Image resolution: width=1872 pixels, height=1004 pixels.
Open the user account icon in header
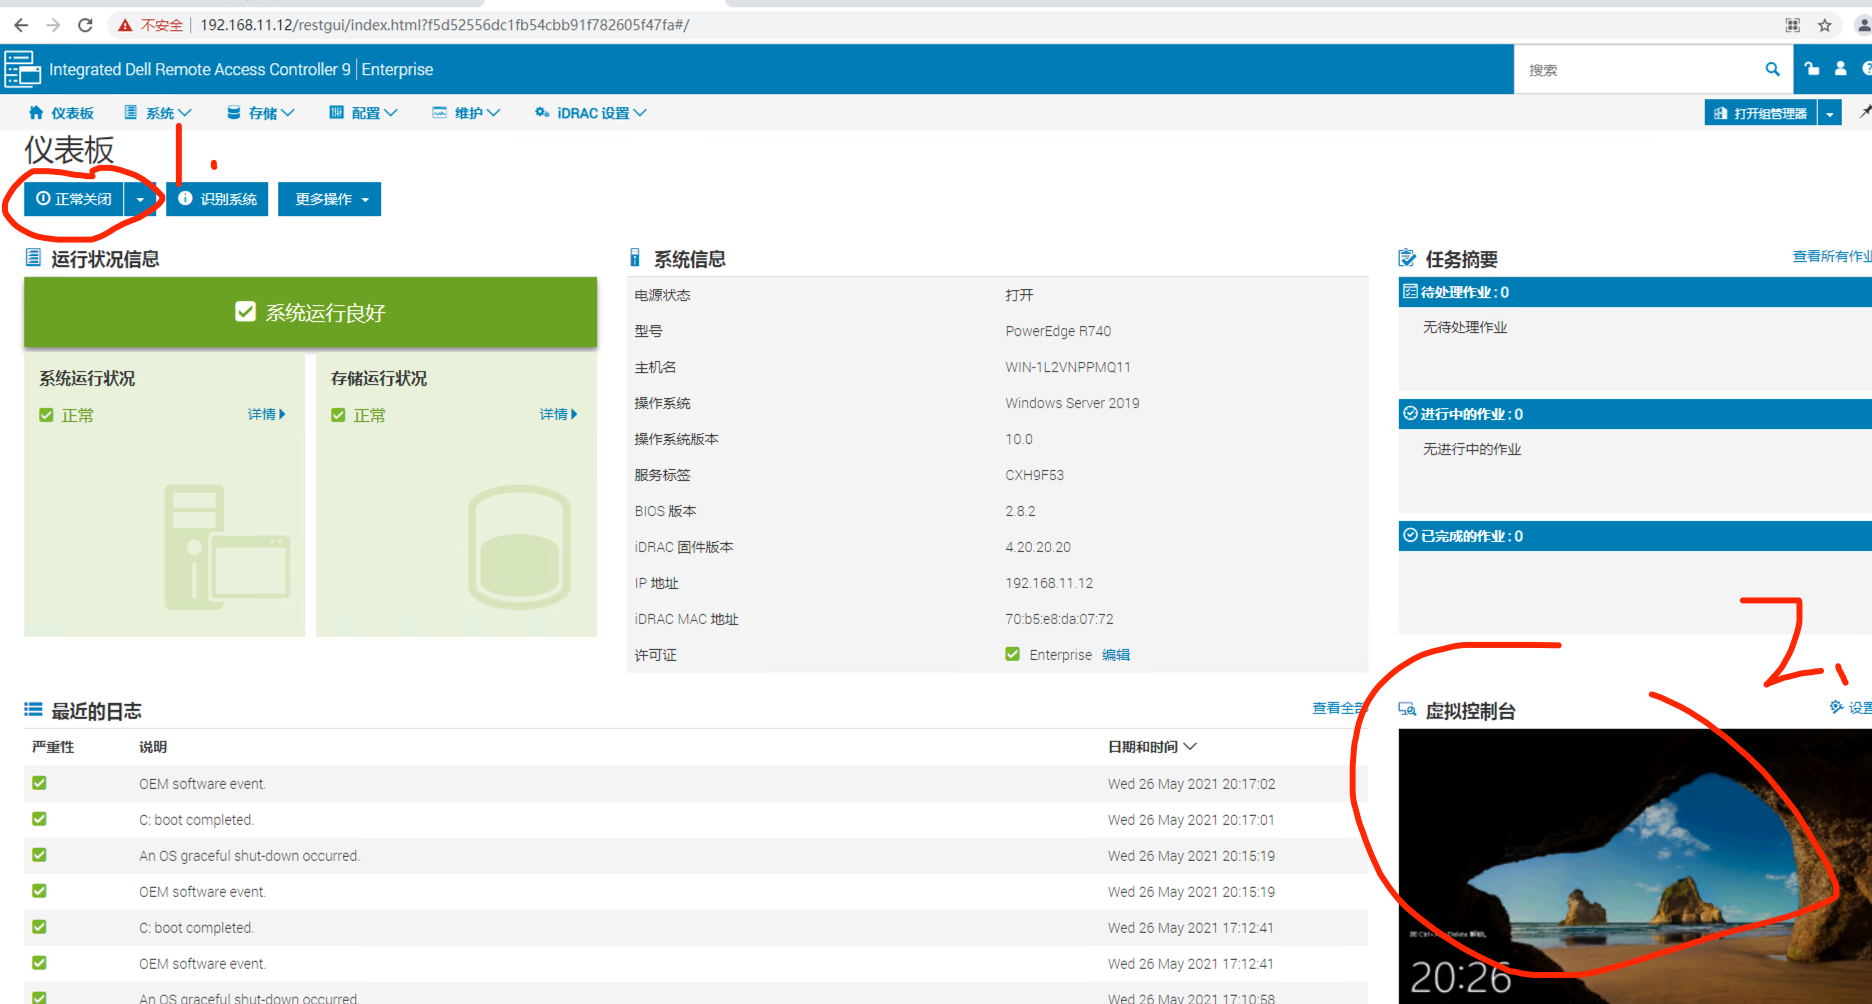1840,69
